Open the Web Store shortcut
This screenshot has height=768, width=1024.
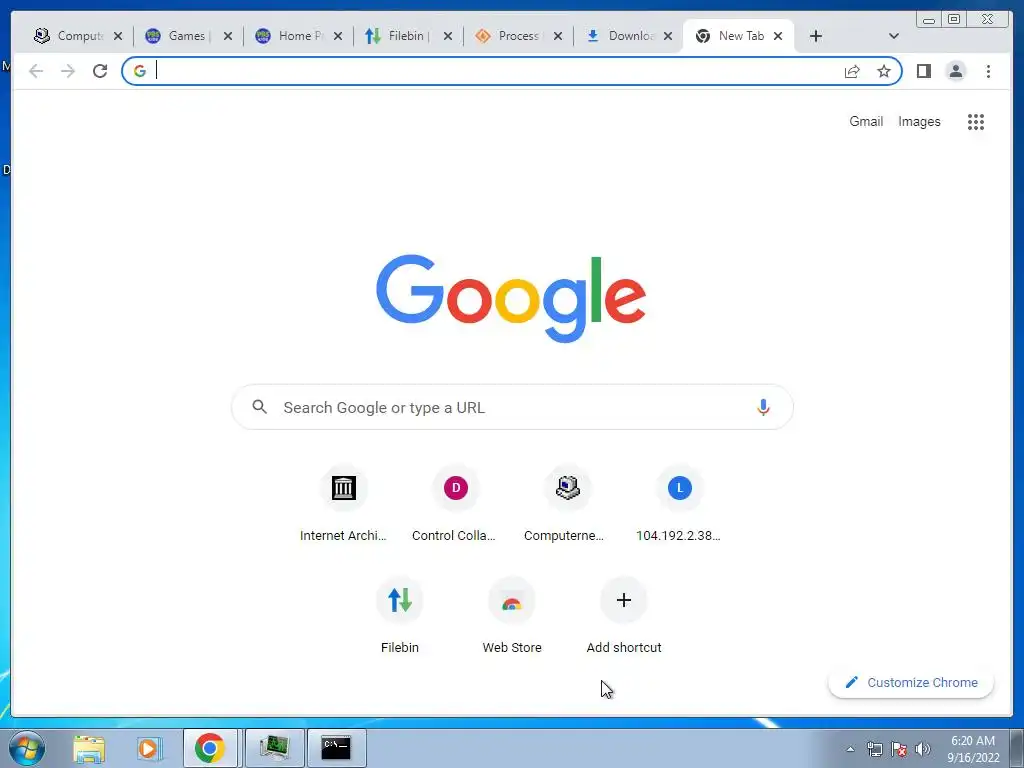click(512, 616)
